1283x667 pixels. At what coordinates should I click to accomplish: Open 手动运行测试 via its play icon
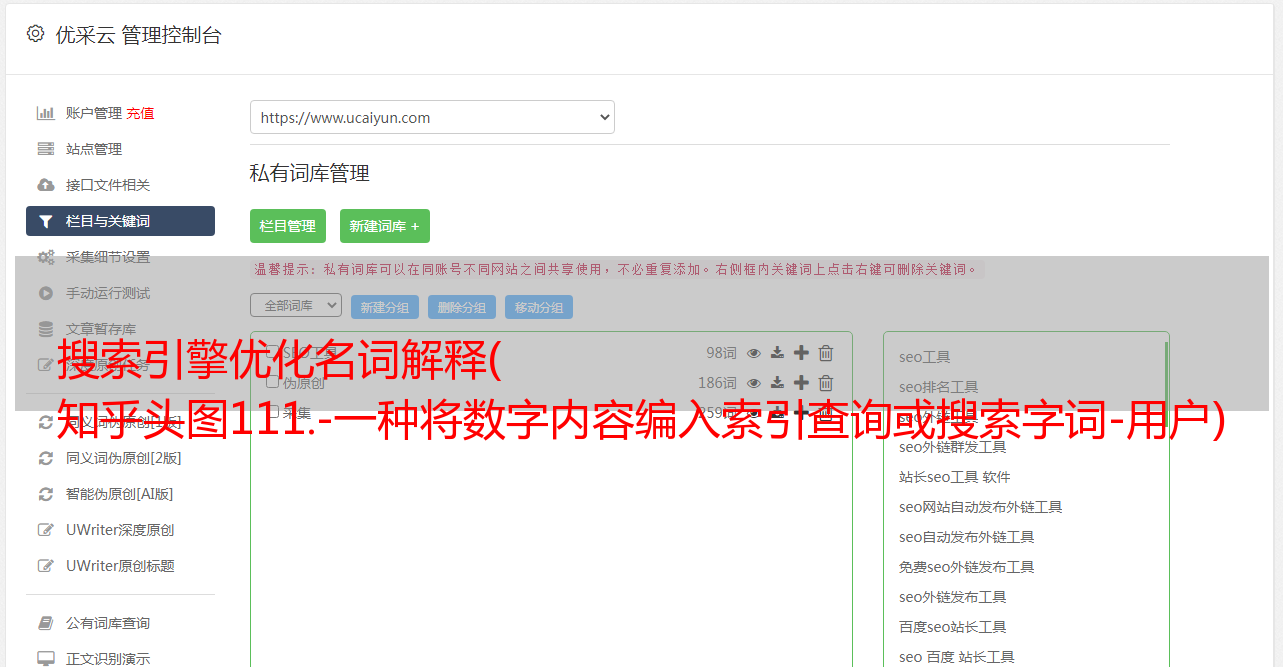point(45,293)
